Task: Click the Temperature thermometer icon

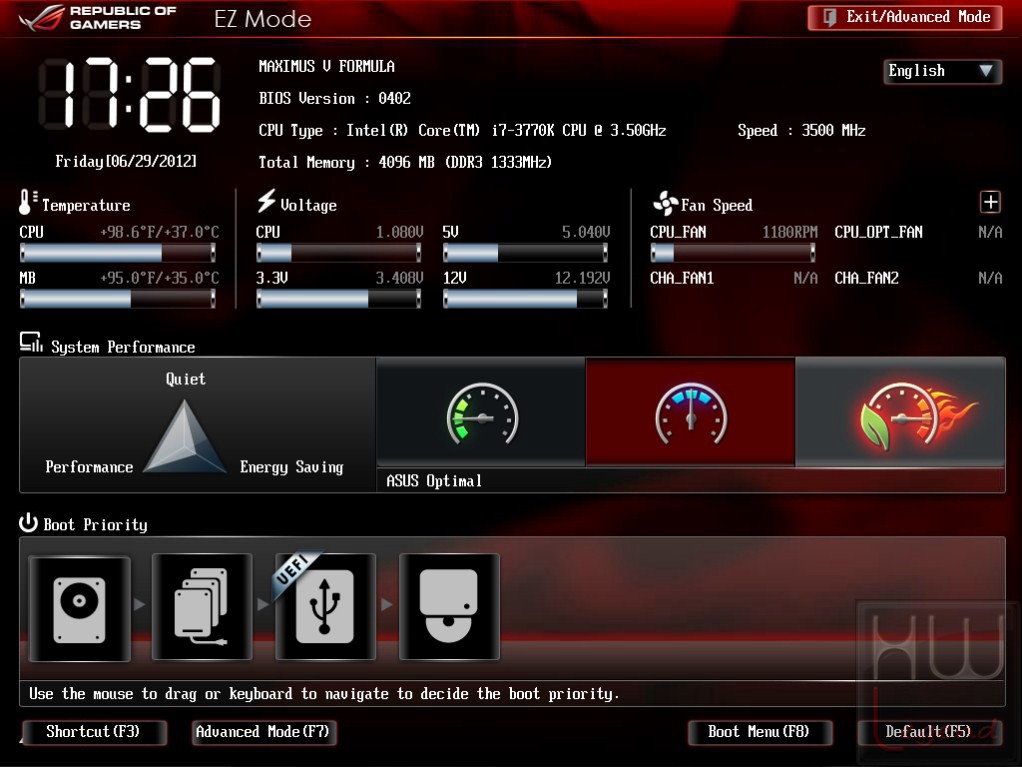Action: [27, 203]
